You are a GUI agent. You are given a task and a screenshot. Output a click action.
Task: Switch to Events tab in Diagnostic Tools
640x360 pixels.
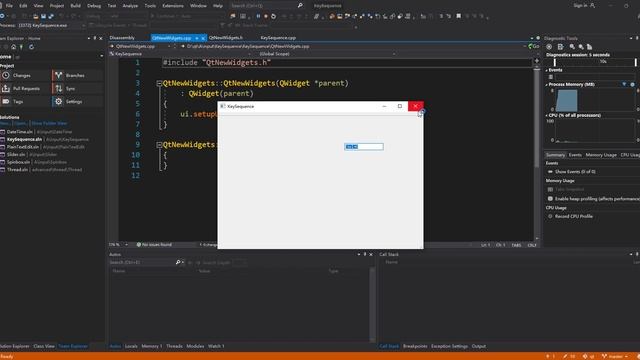[x=575, y=155]
